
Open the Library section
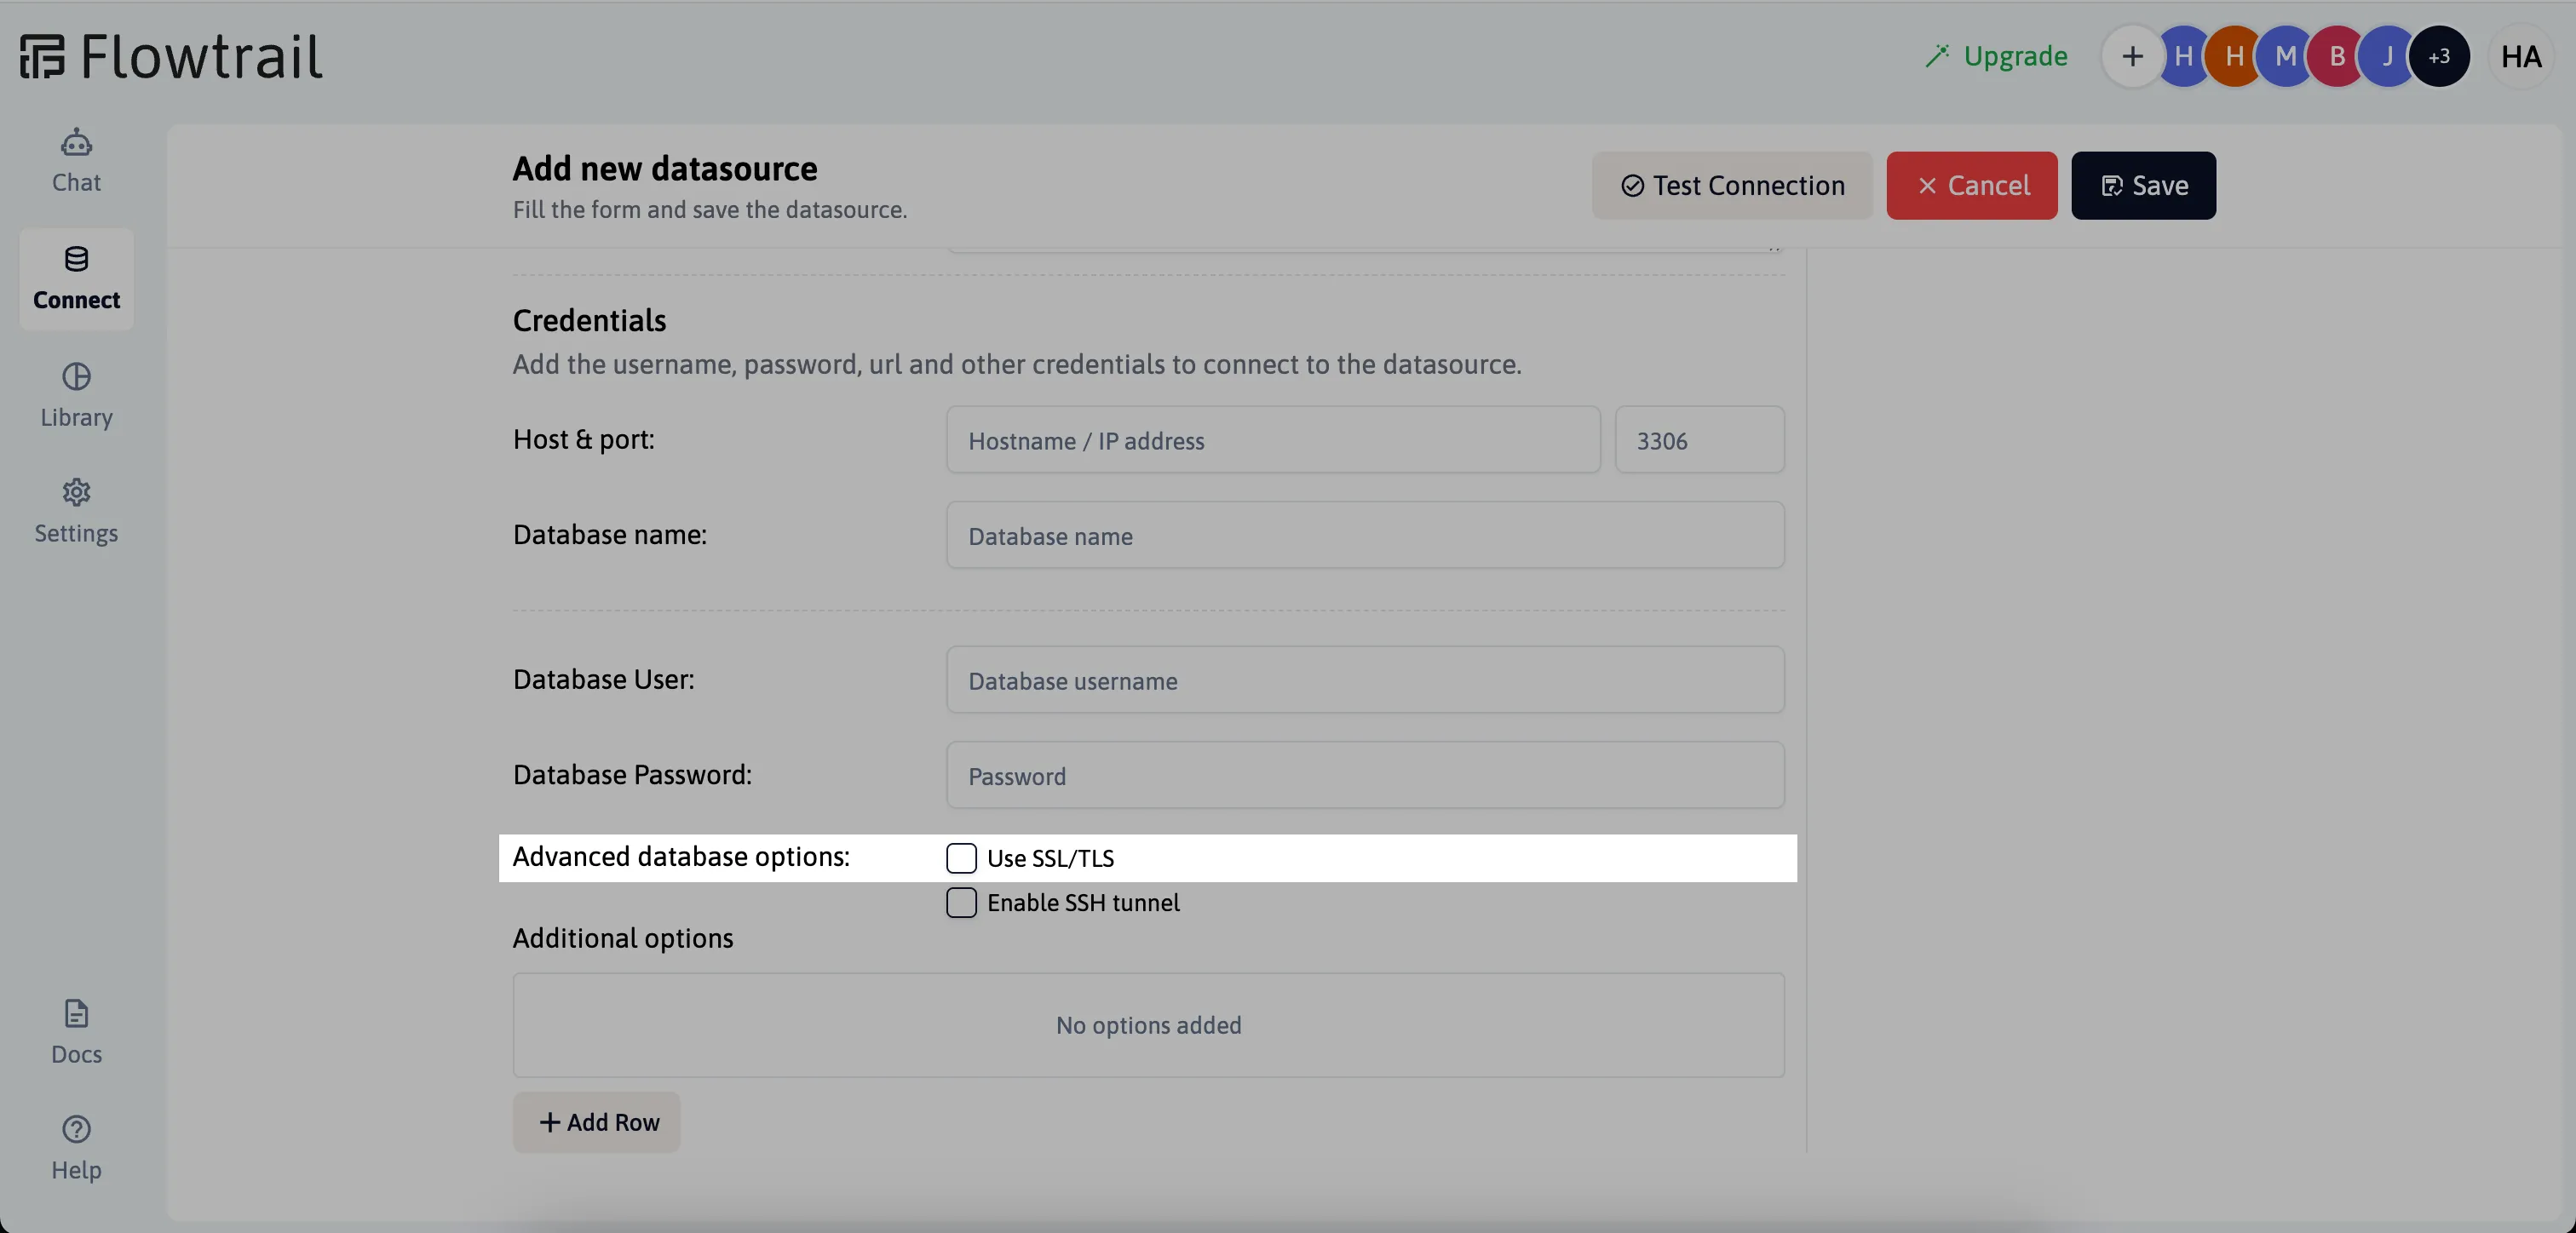pyautogui.click(x=76, y=394)
